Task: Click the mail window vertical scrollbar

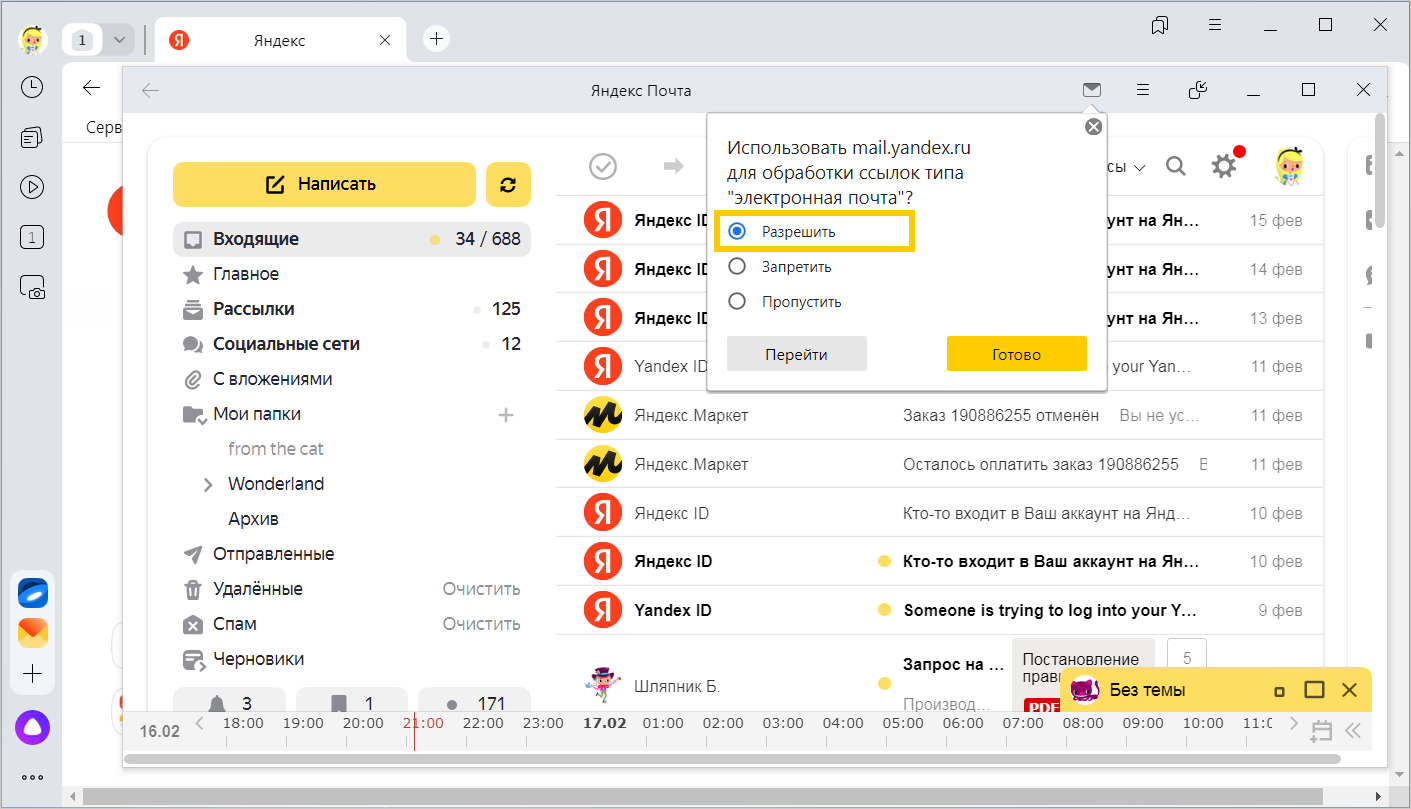Action: pos(1380,171)
